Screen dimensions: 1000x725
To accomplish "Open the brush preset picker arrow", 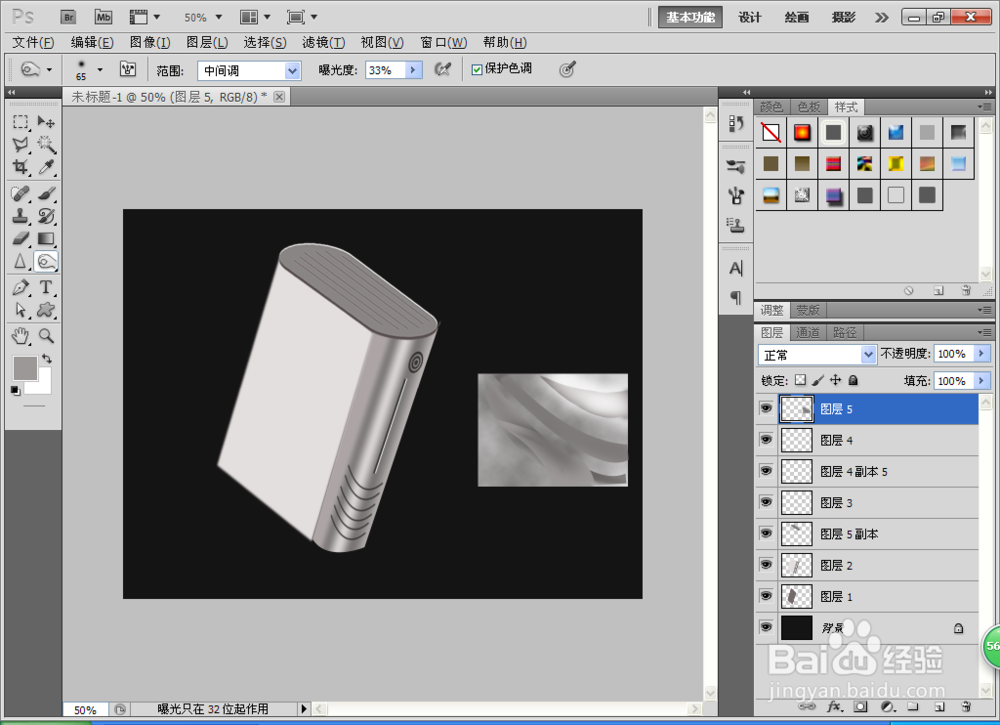I will pos(99,69).
